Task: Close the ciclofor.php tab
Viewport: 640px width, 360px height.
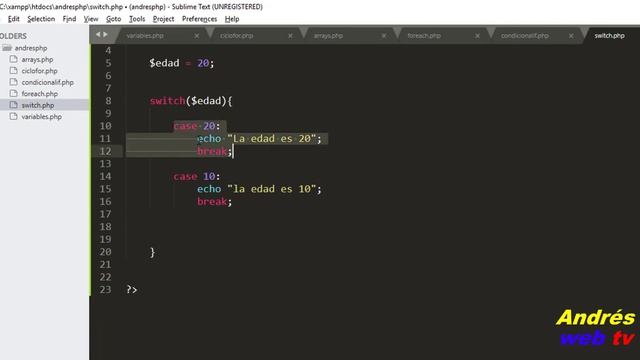Action: pos(290,36)
